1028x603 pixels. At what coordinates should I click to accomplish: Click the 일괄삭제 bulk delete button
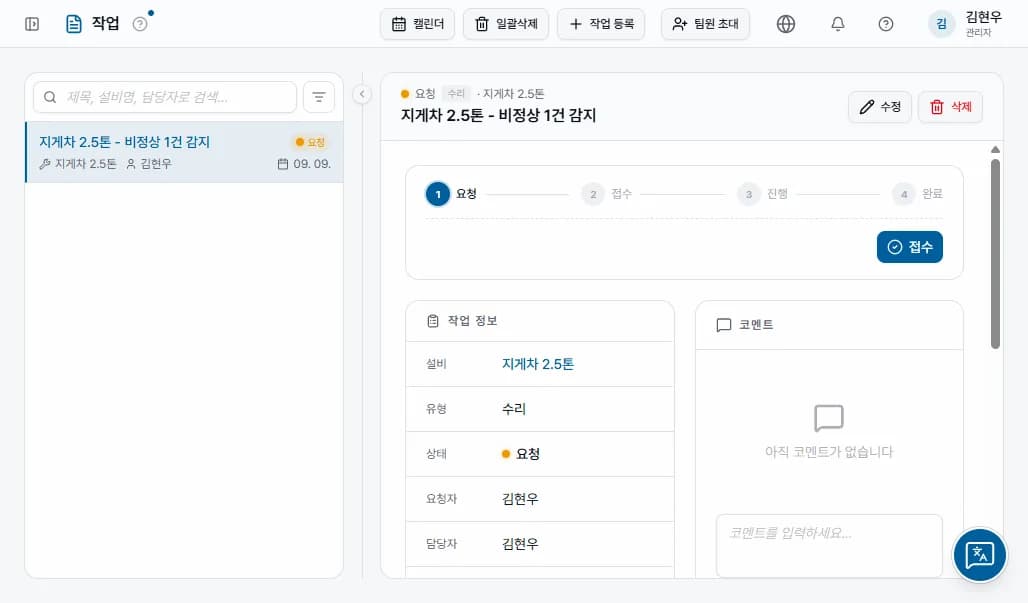click(x=505, y=24)
